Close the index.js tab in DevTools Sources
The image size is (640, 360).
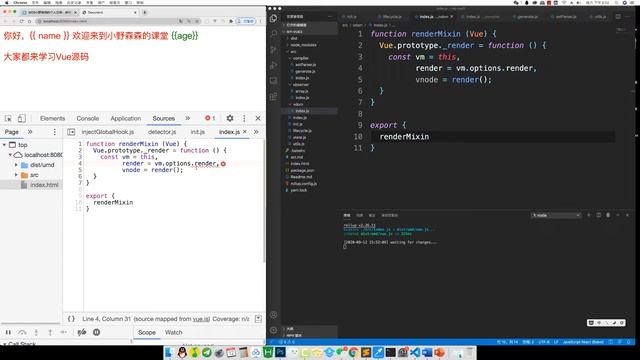point(244,131)
